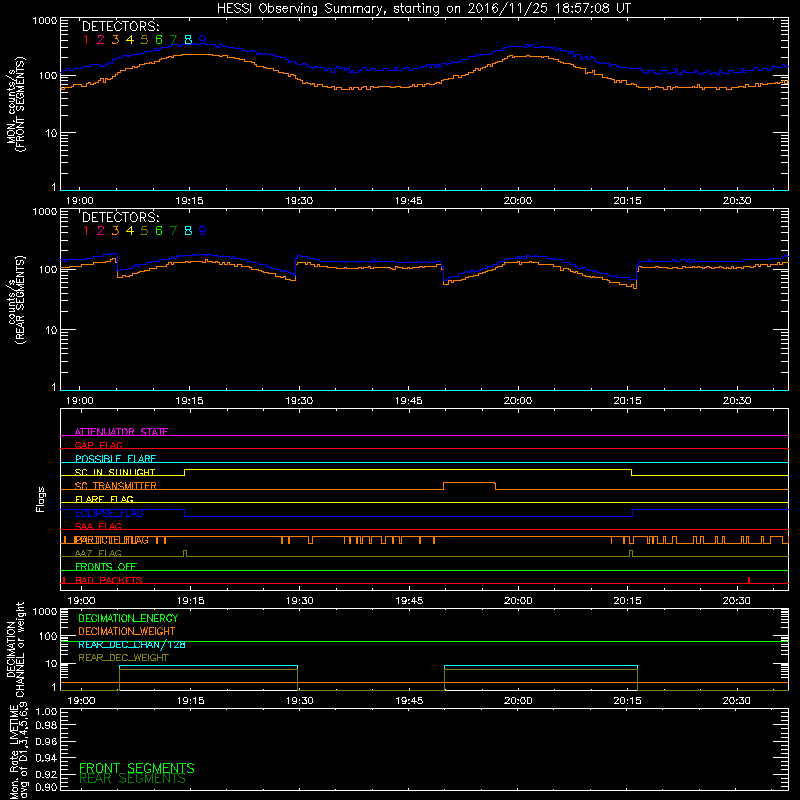The image size is (800, 800).
Task: Click 19:45 tick under Flags plot
Action: click(409, 601)
